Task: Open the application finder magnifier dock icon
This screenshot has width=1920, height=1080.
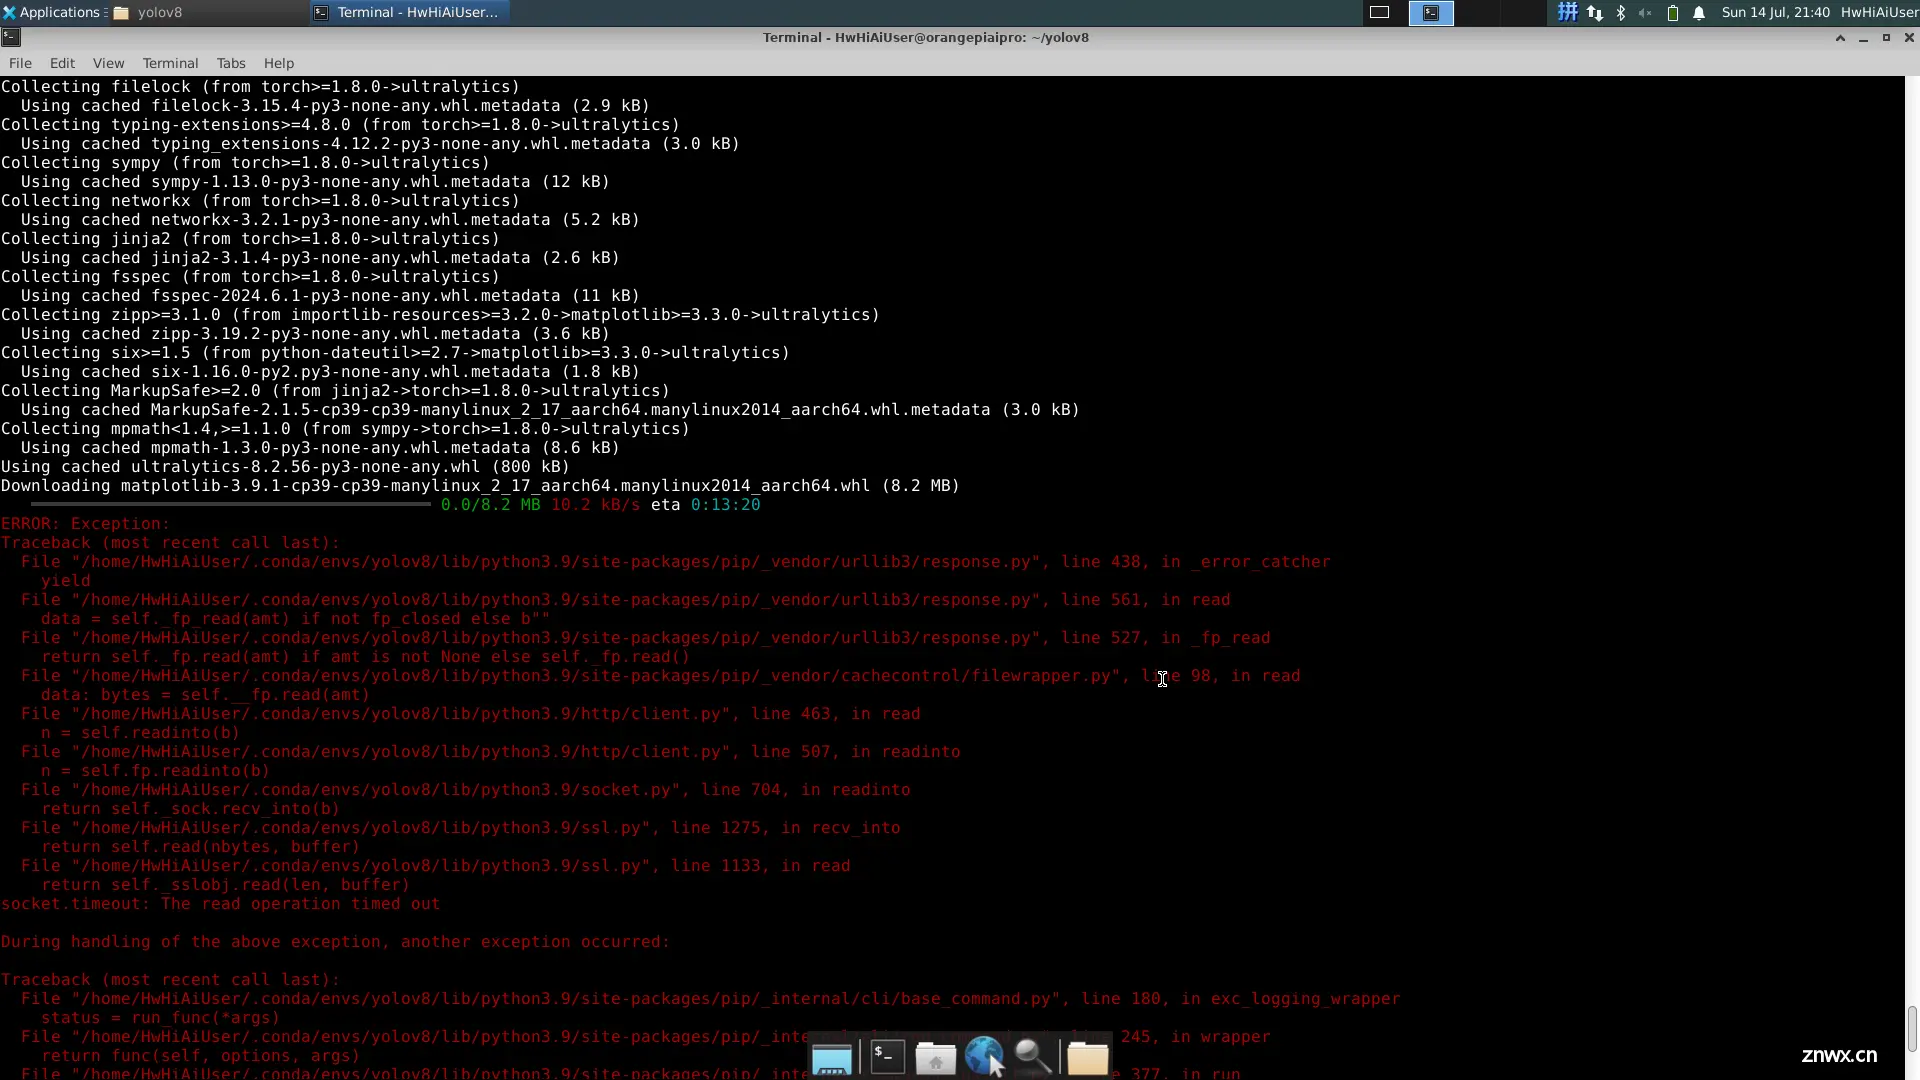Action: pos(1033,1057)
